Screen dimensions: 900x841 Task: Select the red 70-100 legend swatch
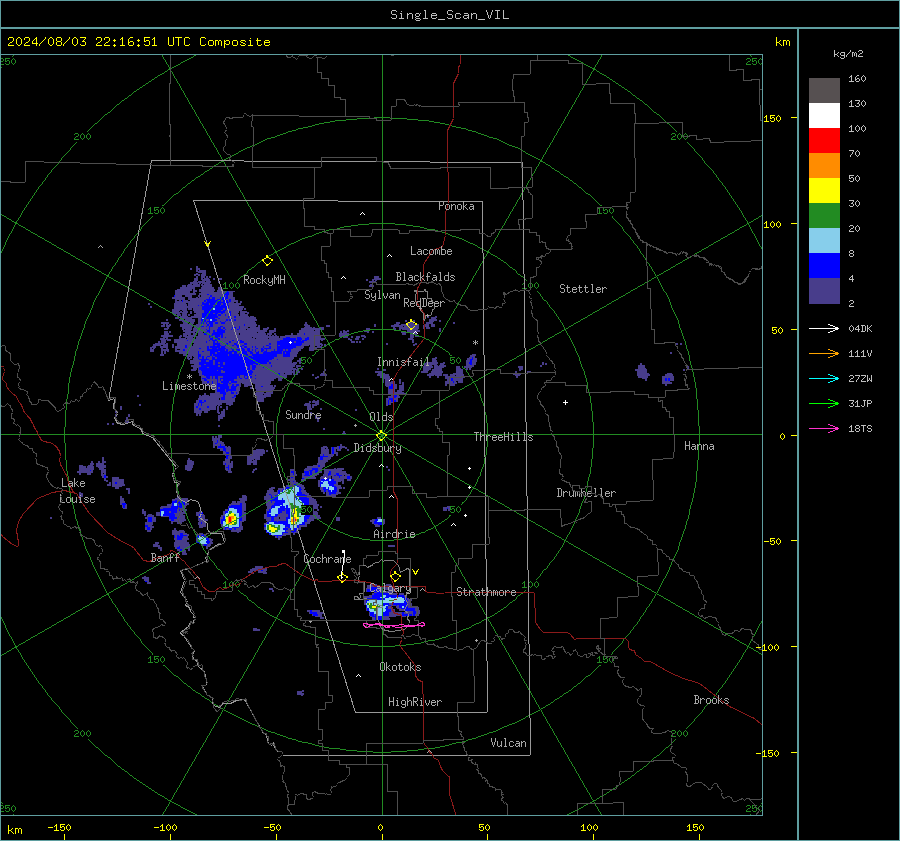[824, 141]
